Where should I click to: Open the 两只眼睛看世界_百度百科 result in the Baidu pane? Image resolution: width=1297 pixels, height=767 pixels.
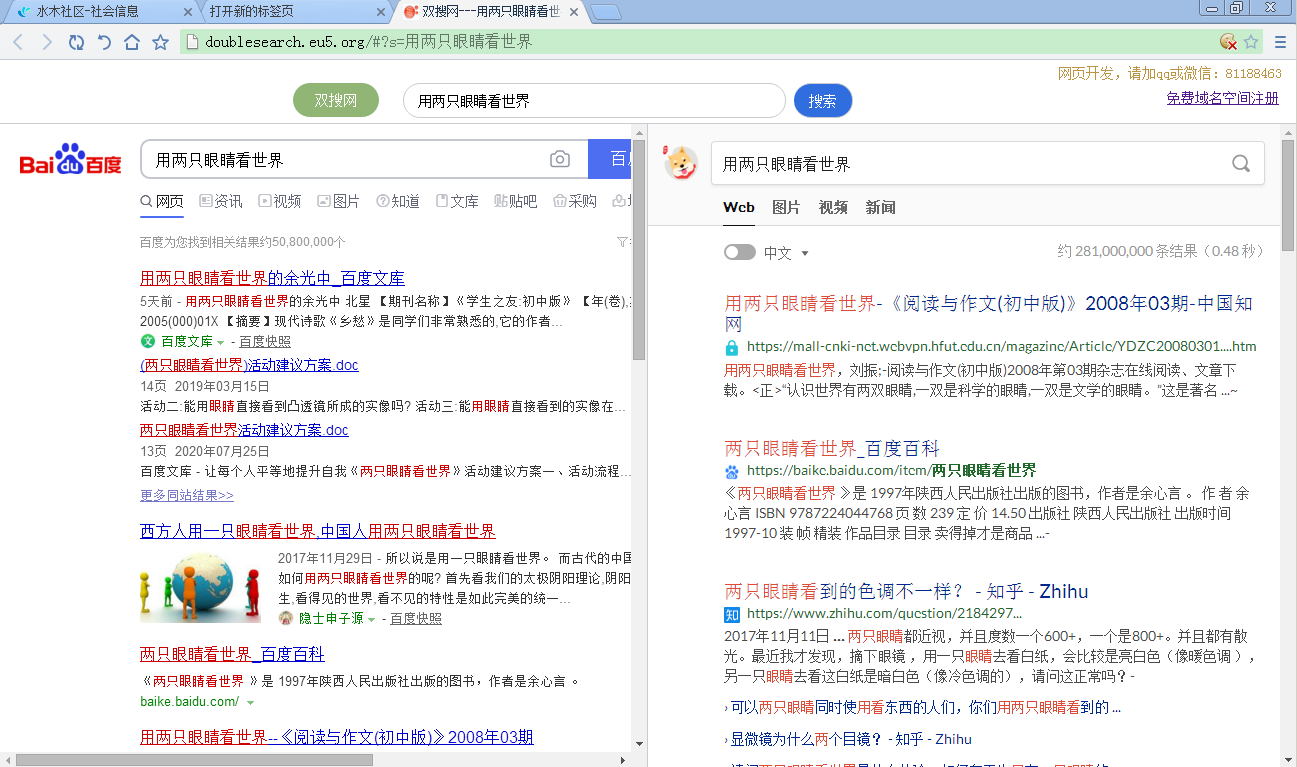point(232,654)
